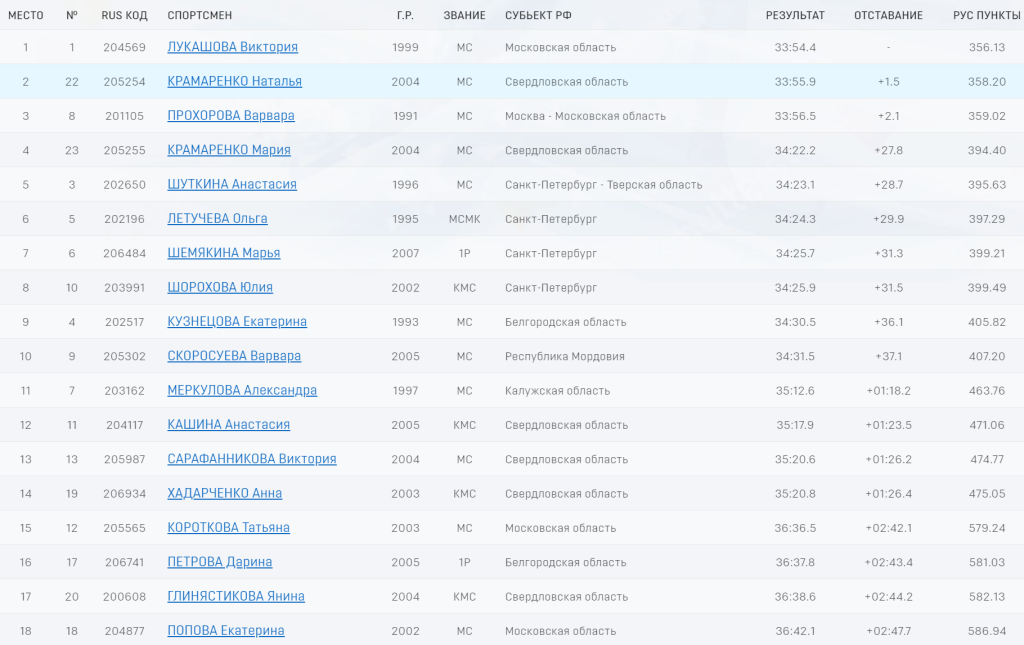Click ПРОХОРОВА Варвара athlete name
Screen dimensions: 1024x645
(231, 116)
